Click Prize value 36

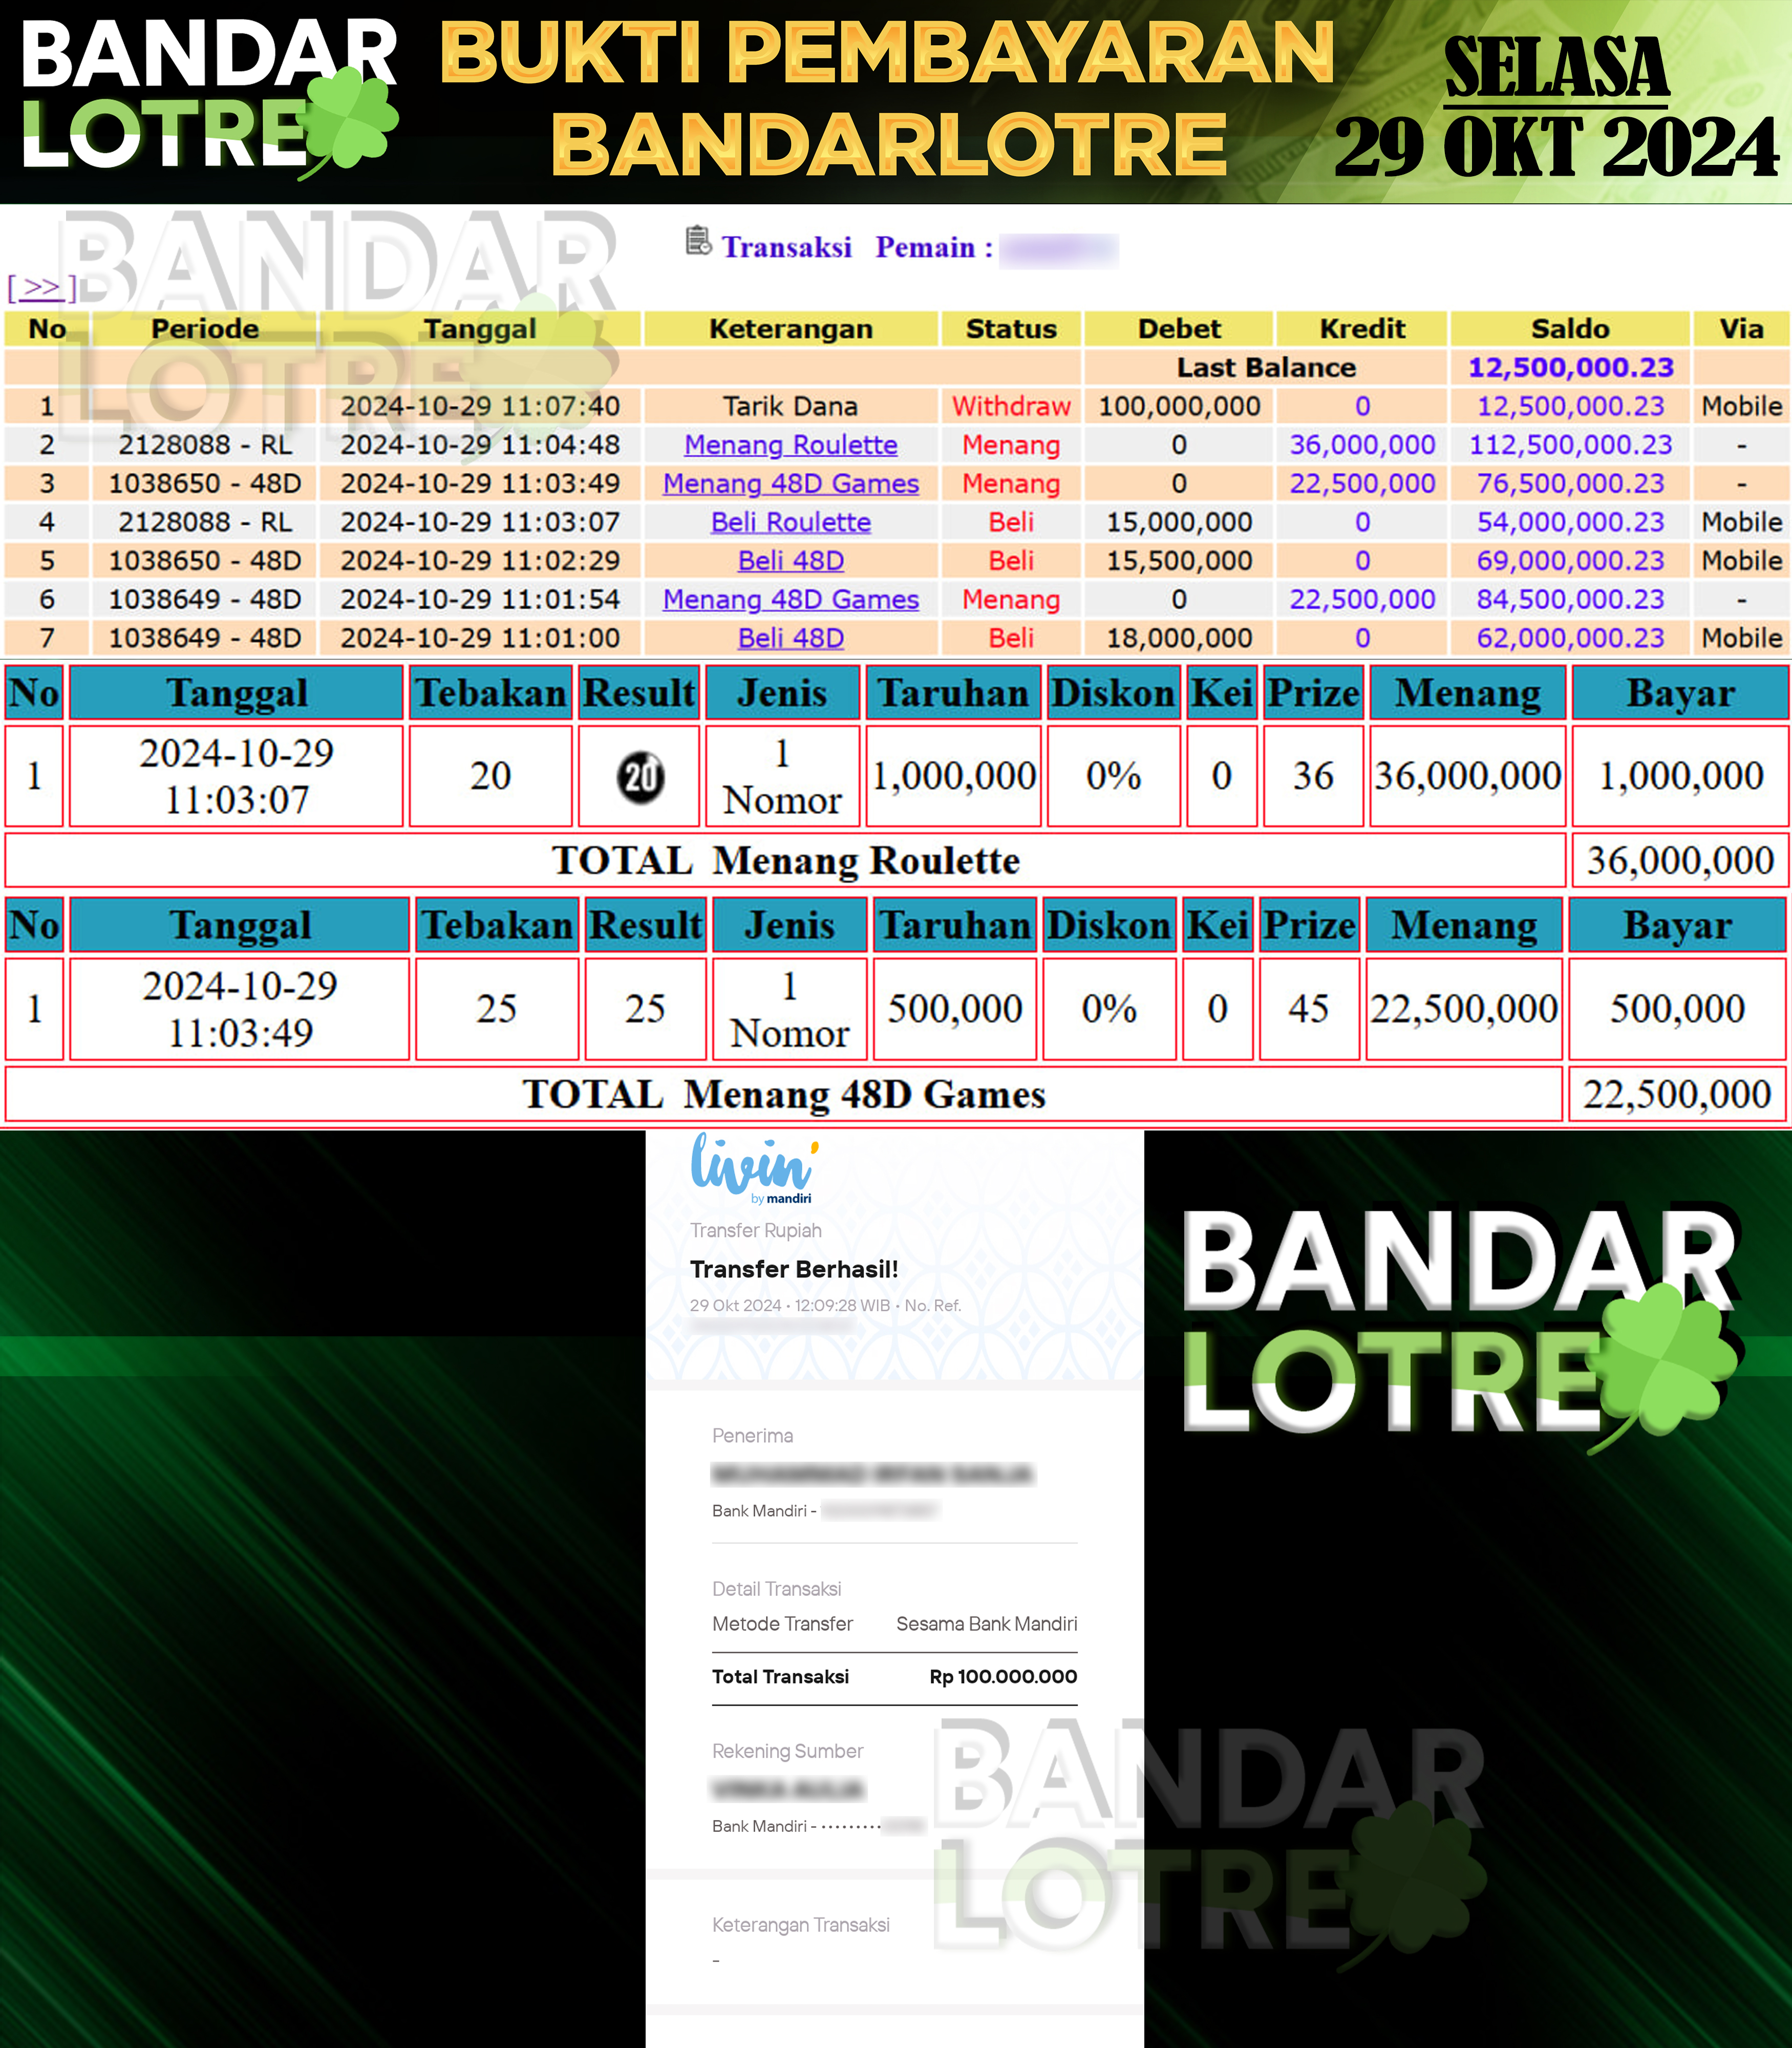1313,777
